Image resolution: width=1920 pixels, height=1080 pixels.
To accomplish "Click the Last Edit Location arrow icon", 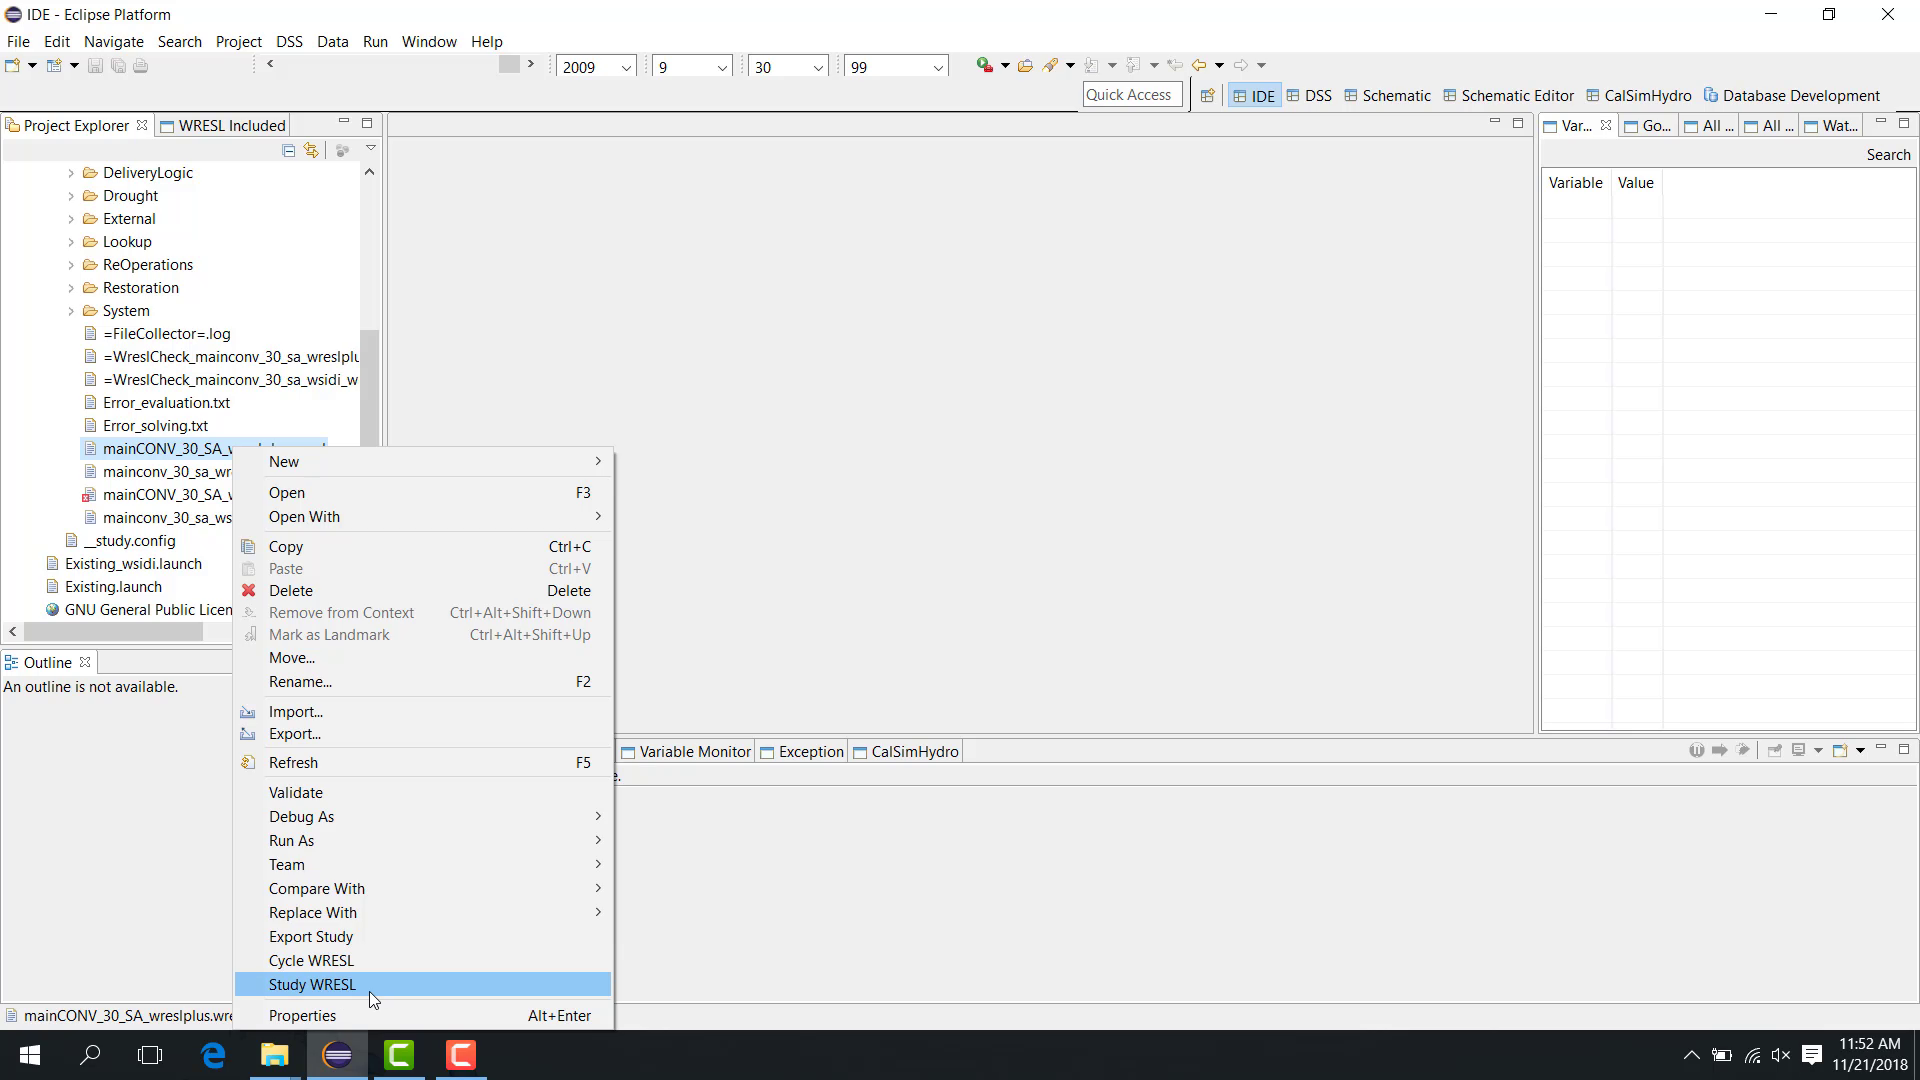I will [1175, 65].
